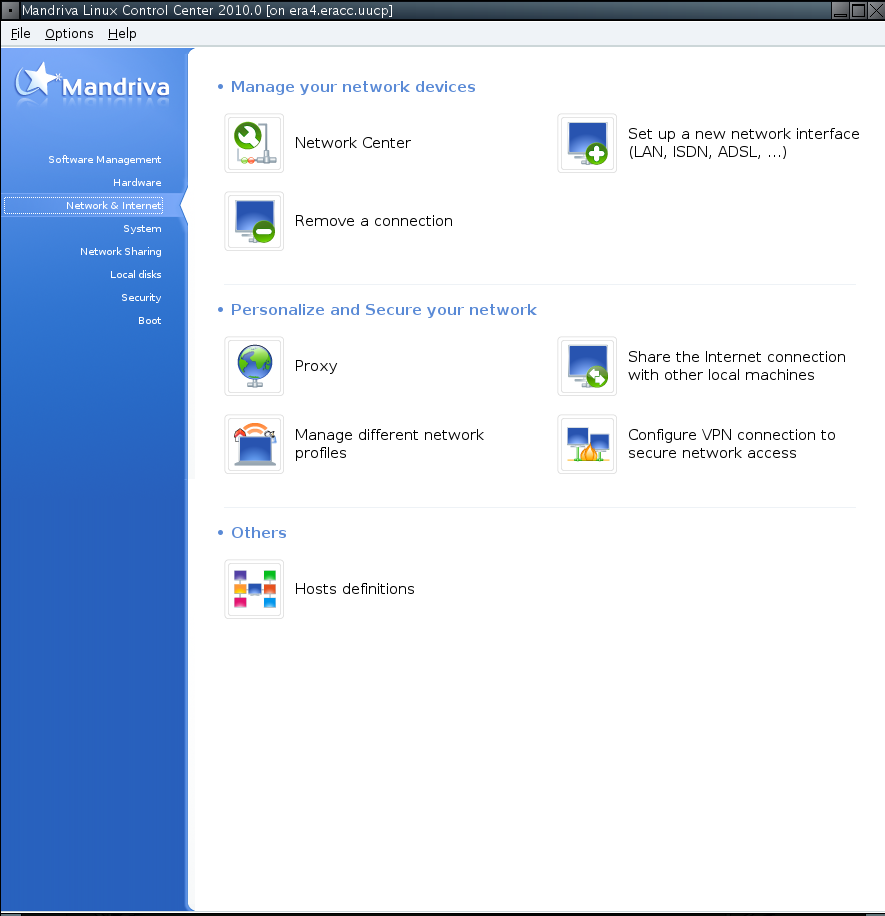The width and height of the screenshot is (885, 916).
Task: Click the window menu icon in the title bar
Action: click(10, 10)
